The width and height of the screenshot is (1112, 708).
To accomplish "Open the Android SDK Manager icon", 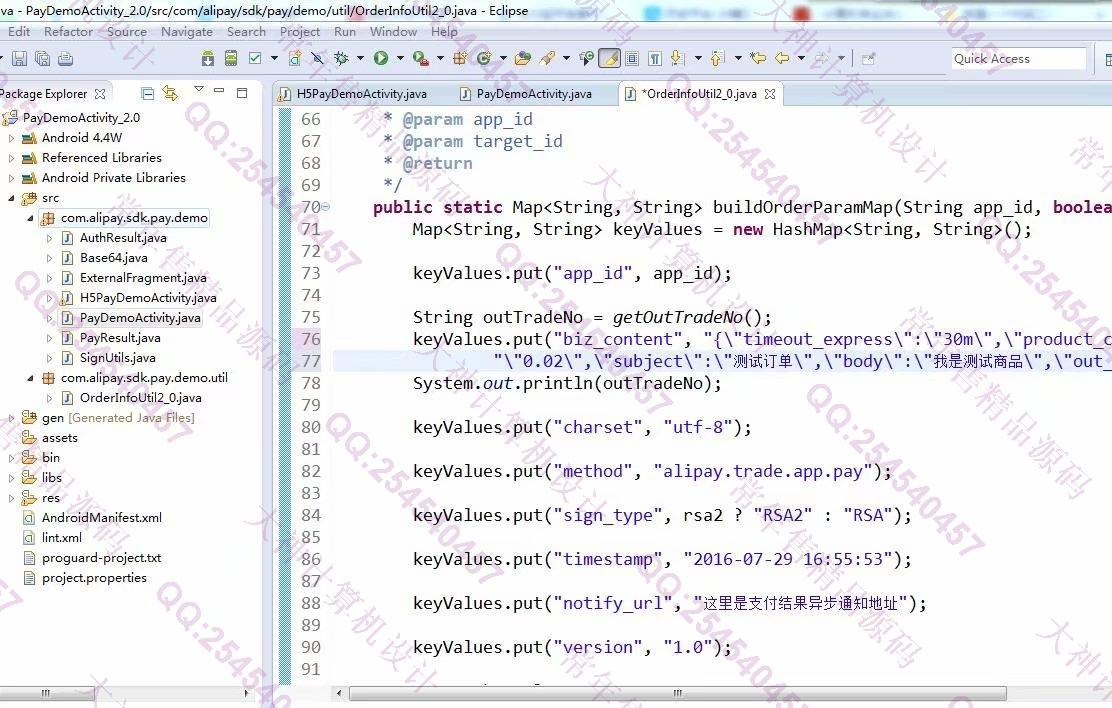I will click(208, 59).
